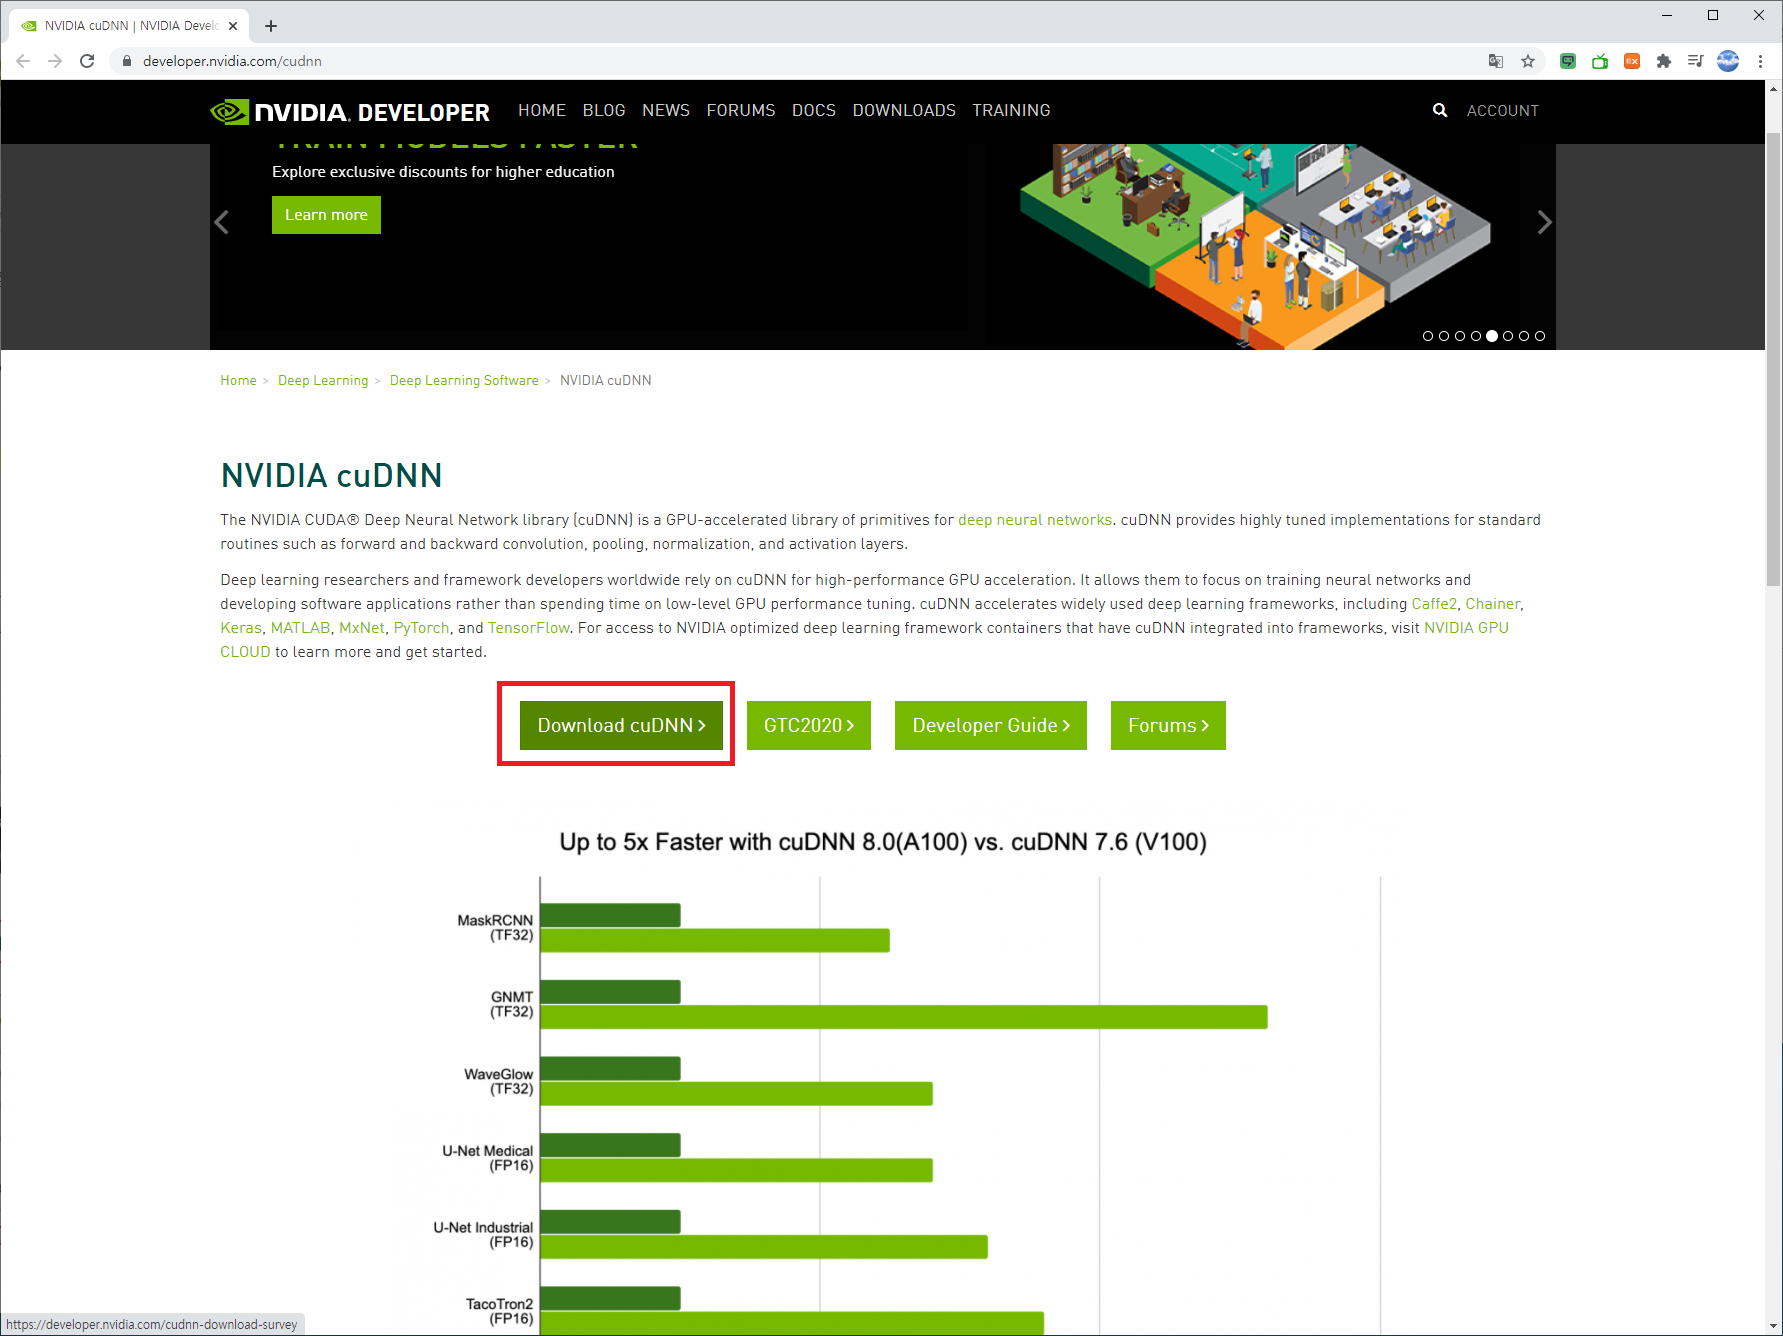The height and width of the screenshot is (1336, 1783).
Task: Go to Home breadcrumb link
Action: [238, 380]
